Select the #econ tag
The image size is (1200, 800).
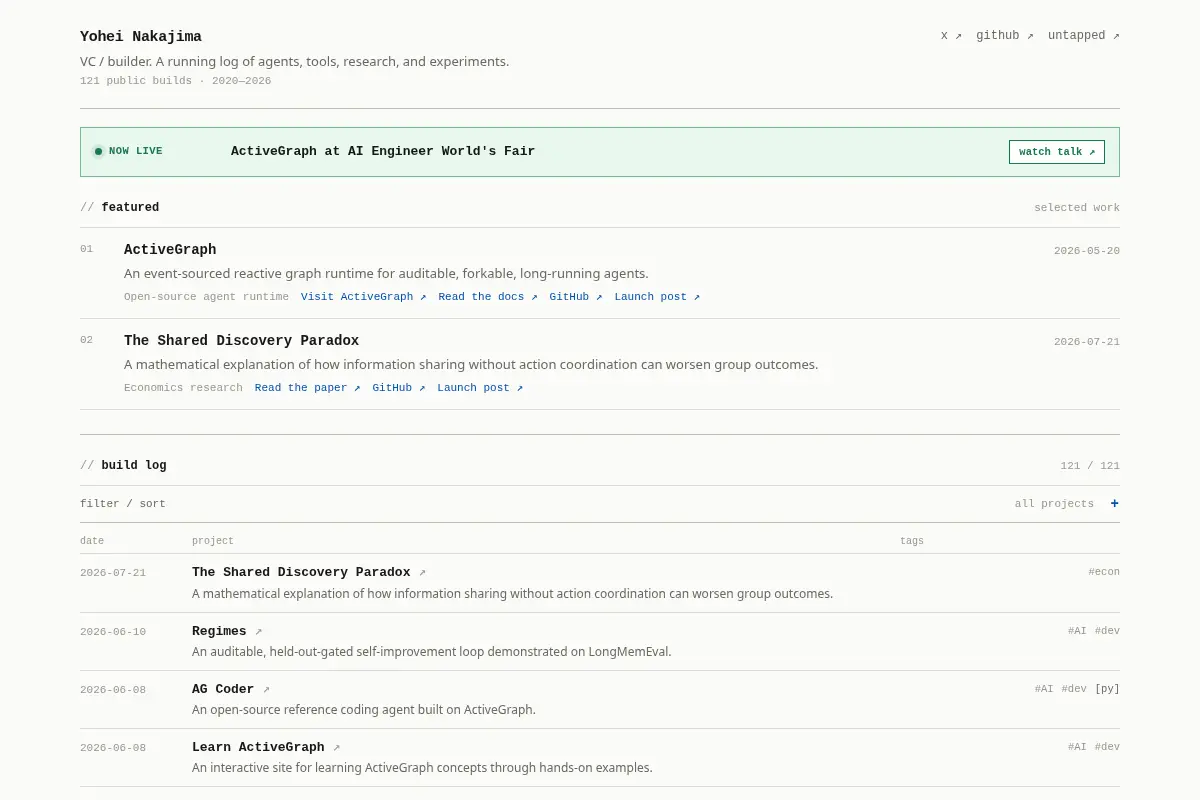tap(1104, 572)
